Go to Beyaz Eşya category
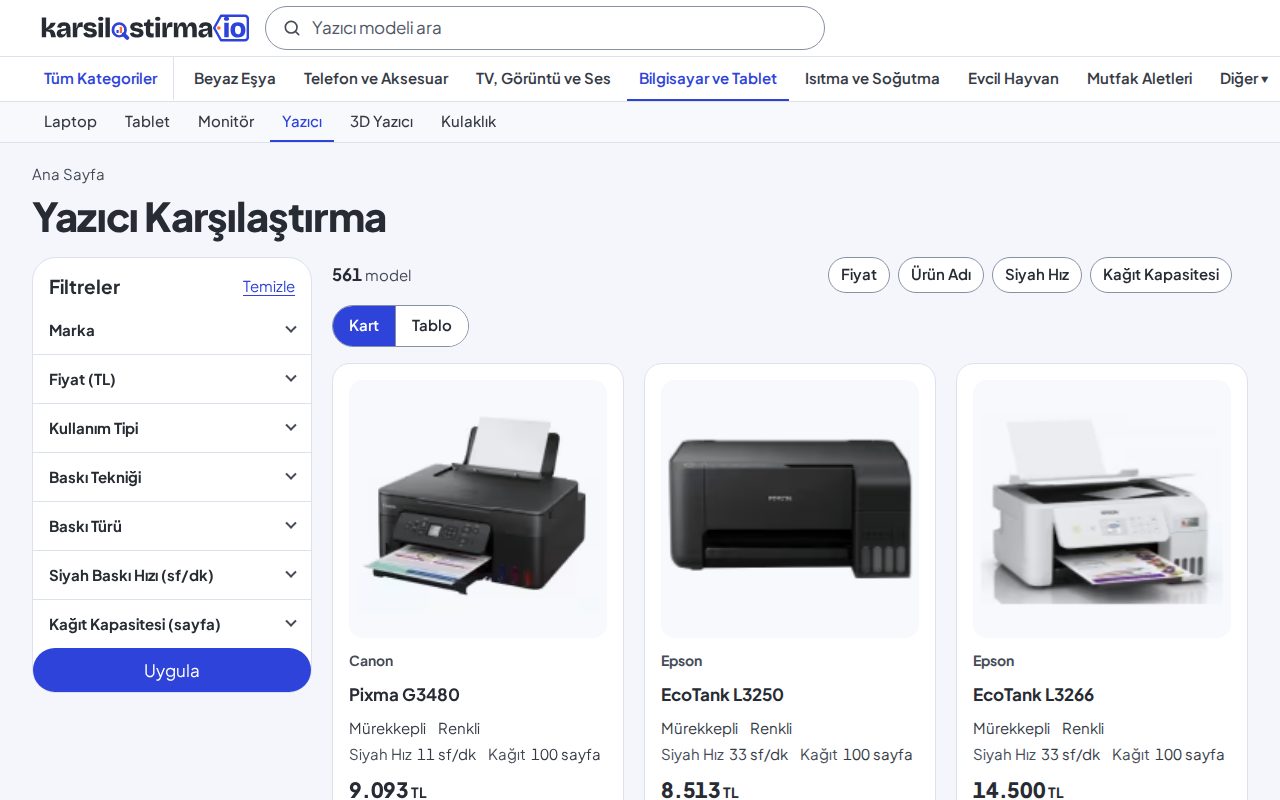This screenshot has height=800, width=1280. (x=235, y=78)
